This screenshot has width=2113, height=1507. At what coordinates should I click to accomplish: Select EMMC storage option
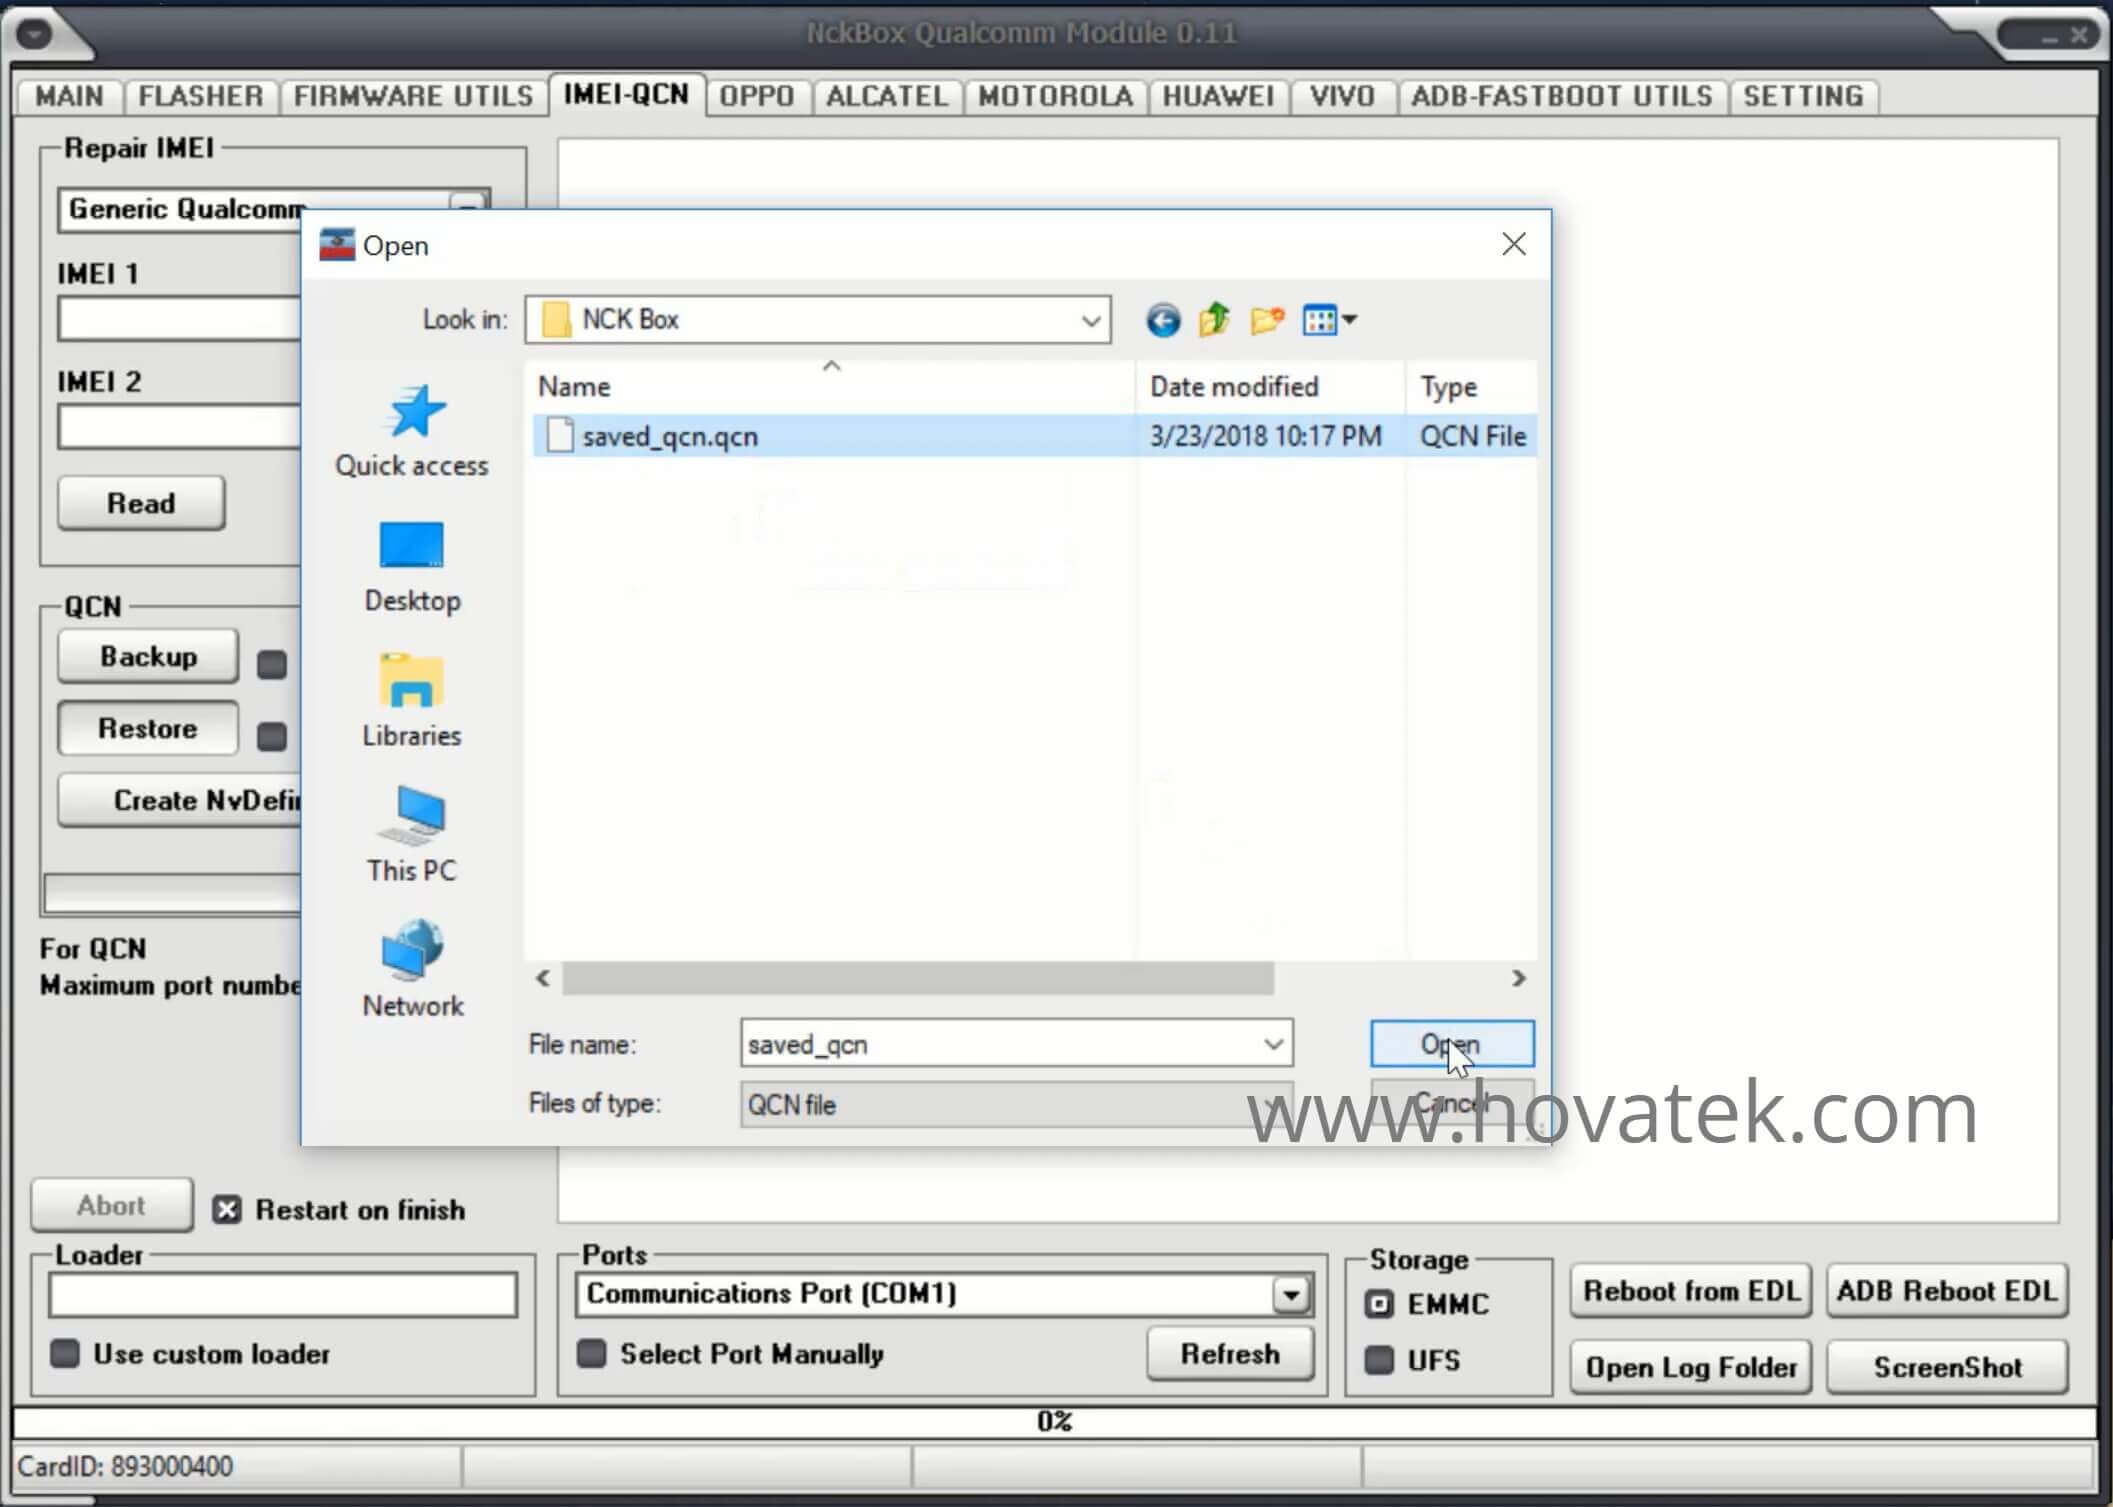1379,1304
